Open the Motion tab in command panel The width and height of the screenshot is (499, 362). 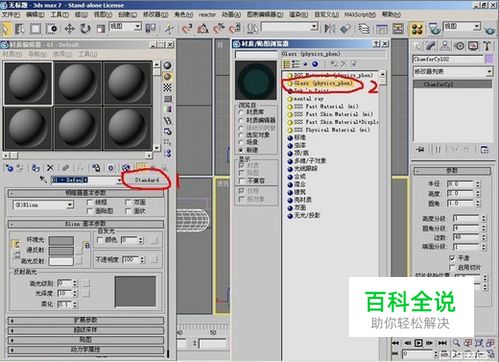click(460, 46)
